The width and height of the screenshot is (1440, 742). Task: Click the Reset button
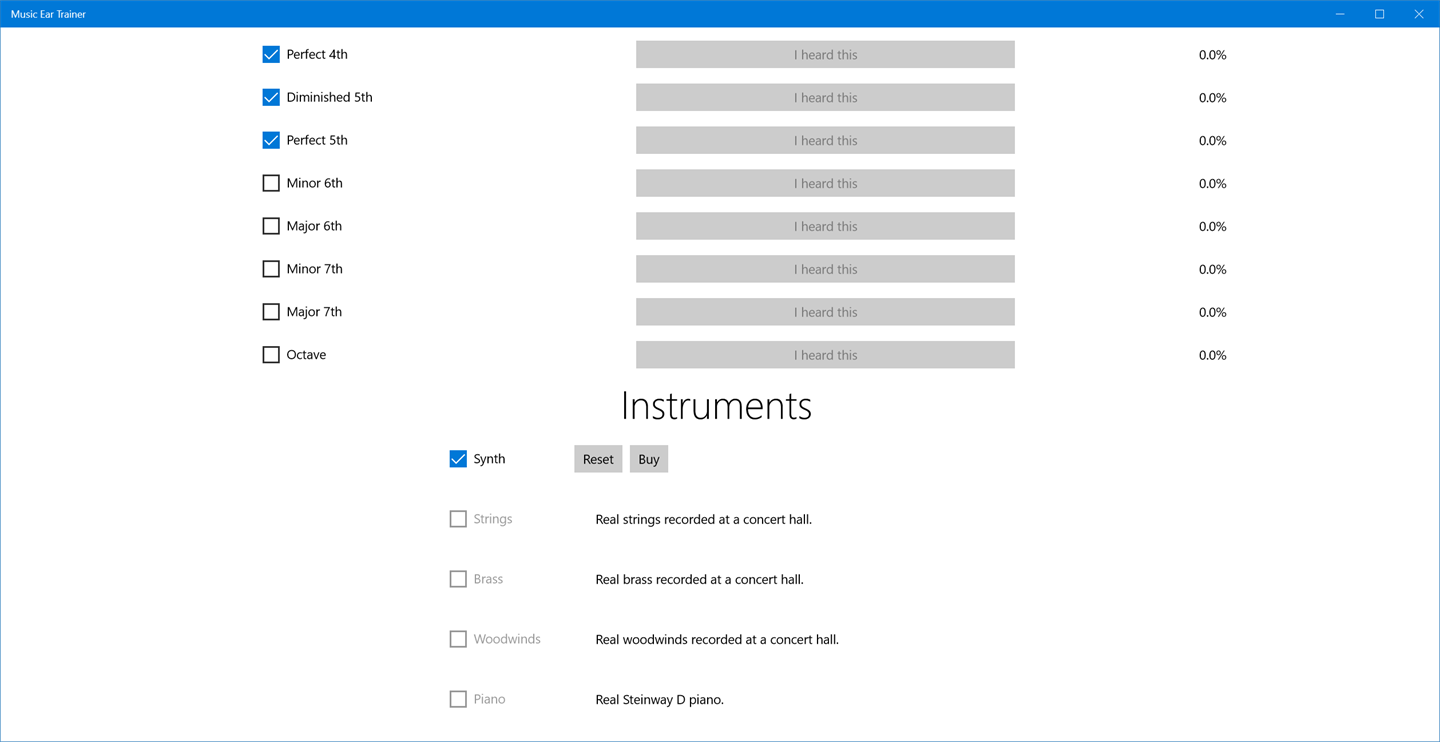pyautogui.click(x=598, y=459)
